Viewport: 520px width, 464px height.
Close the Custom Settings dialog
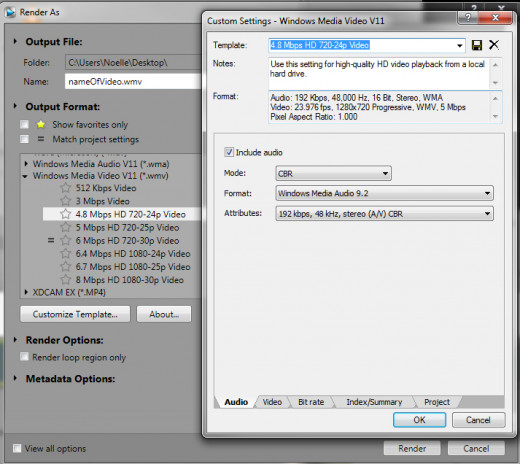point(495,17)
